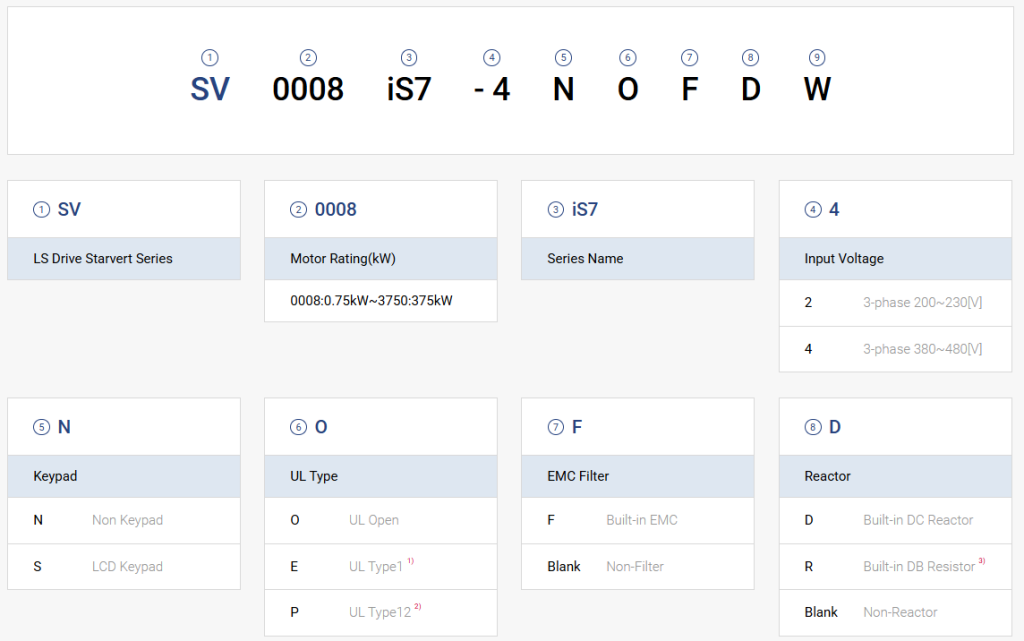This screenshot has width=1024, height=641.
Task: Select the large "- 4" in the model code banner
Action: pyautogui.click(x=492, y=89)
